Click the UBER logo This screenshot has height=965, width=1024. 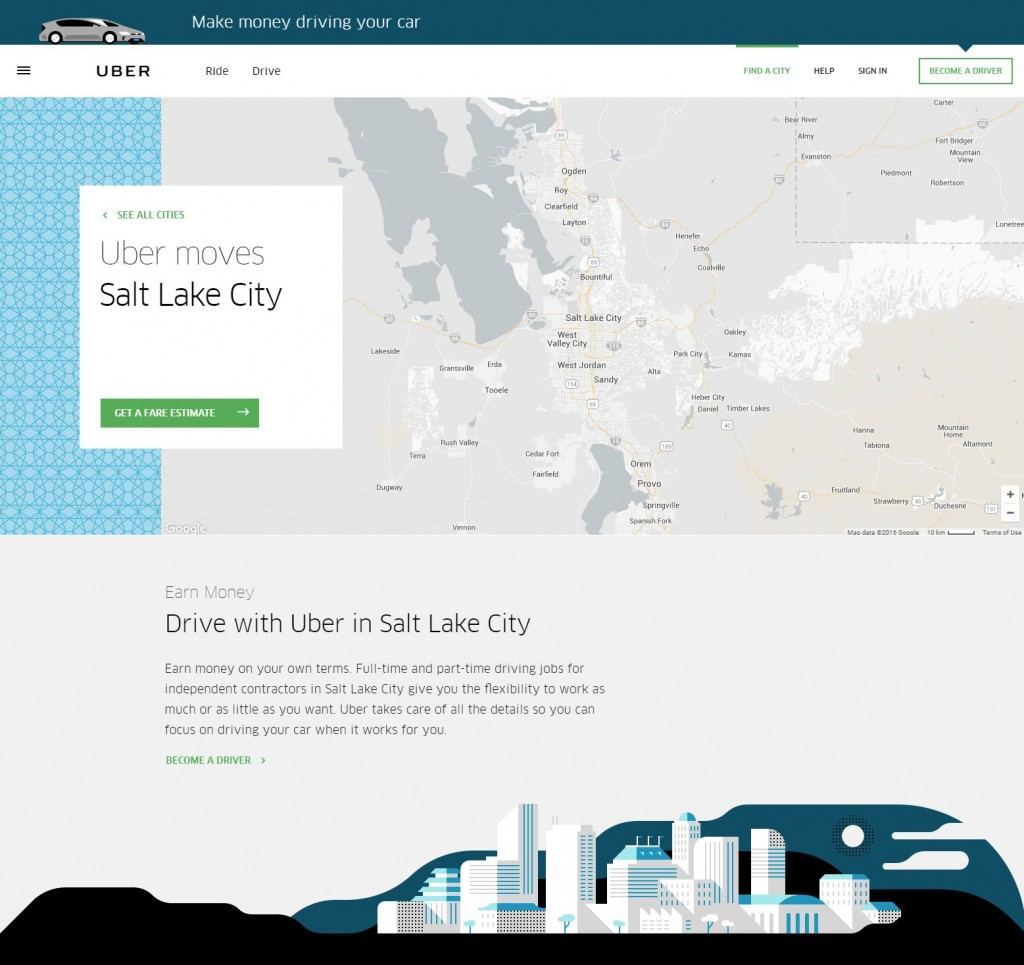(123, 71)
